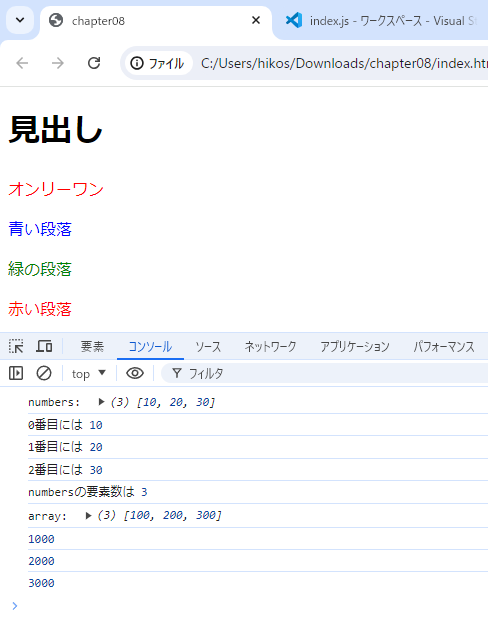Open the 要素 DevTools tab
Viewport: 488px width, 629px height.
pyautogui.click(x=92, y=347)
